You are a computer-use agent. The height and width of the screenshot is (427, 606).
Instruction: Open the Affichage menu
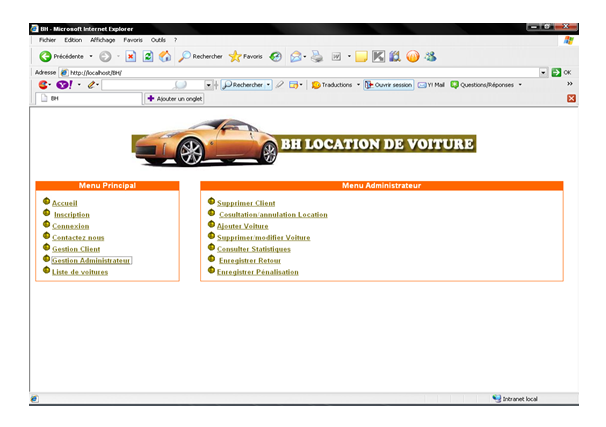click(102, 40)
